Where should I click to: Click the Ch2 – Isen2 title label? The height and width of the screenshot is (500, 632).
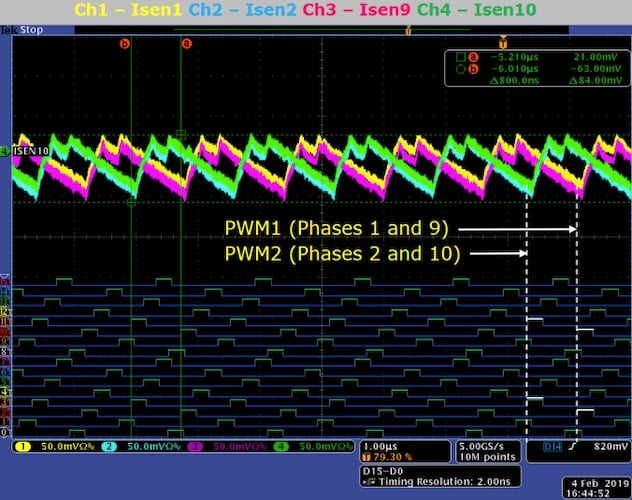243,10
